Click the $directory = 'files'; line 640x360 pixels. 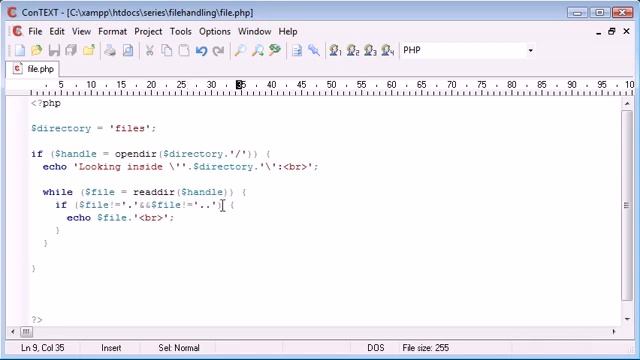click(93, 129)
